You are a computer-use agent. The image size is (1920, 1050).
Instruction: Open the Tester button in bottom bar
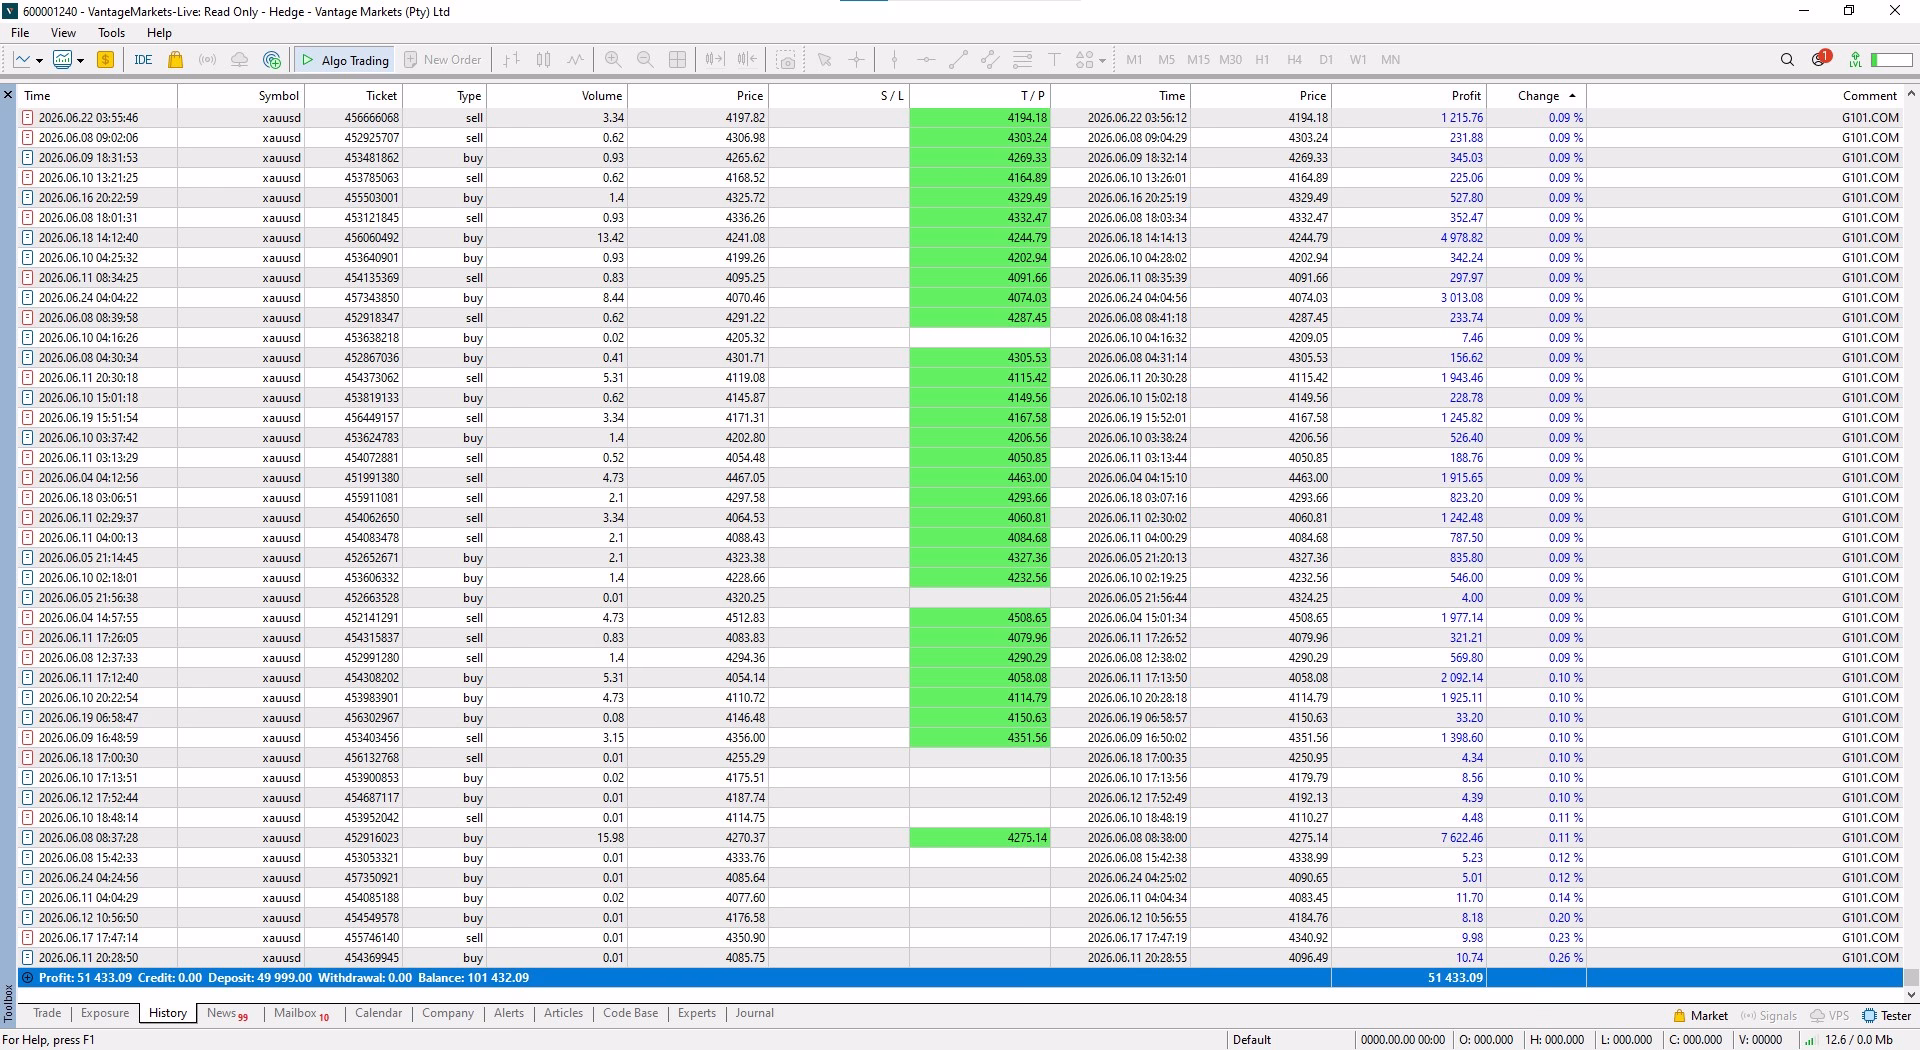pyautogui.click(x=1887, y=1015)
